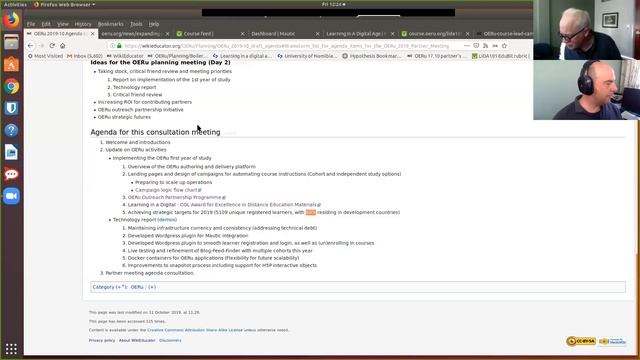
Task: Open the Bookmarks menu
Action: click(x=111, y=24)
